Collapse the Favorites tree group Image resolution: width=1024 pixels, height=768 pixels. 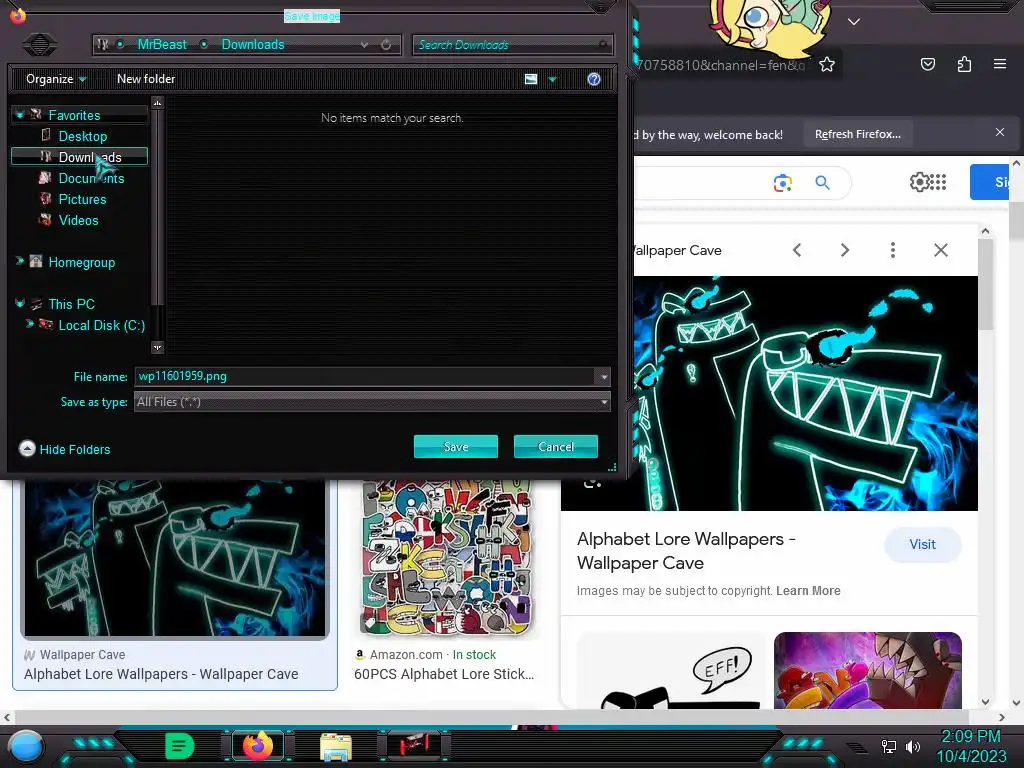click(x=20, y=115)
